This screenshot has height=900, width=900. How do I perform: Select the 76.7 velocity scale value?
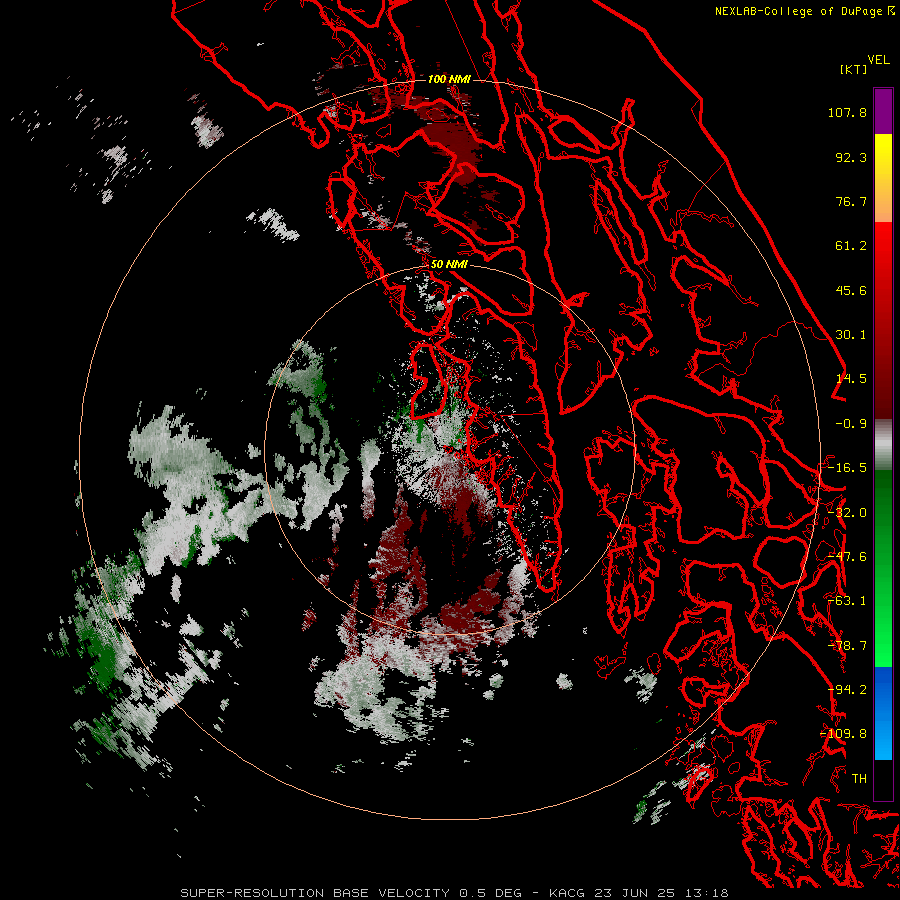tap(851, 201)
